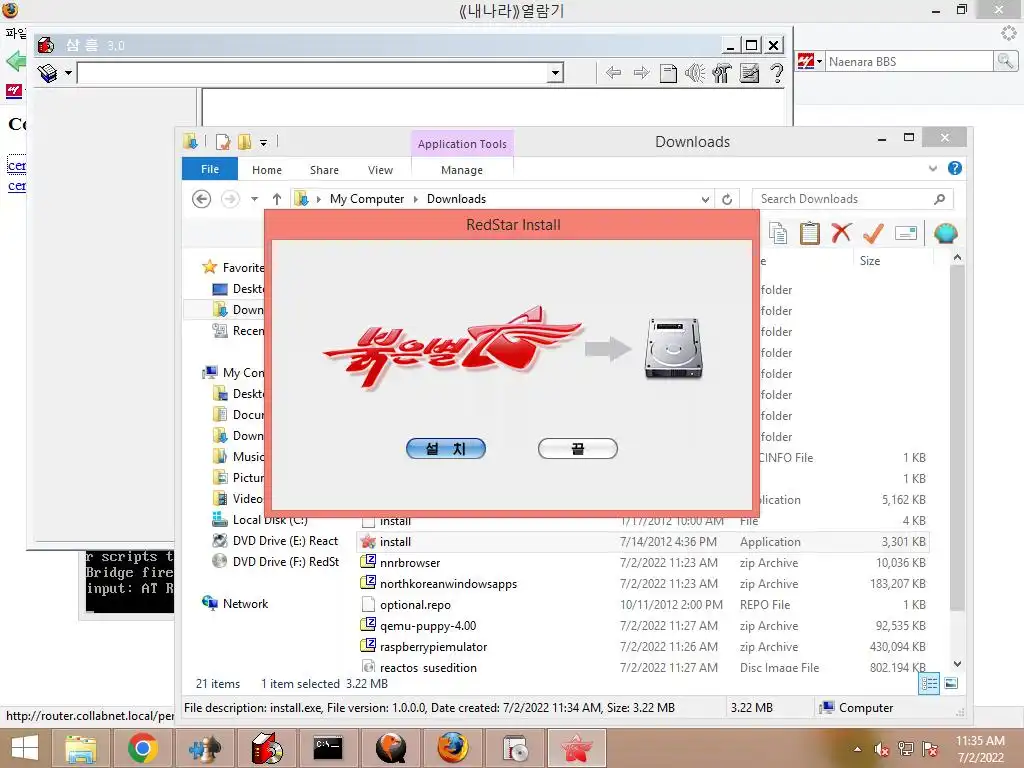Open the Windows Start button

tap(25, 748)
